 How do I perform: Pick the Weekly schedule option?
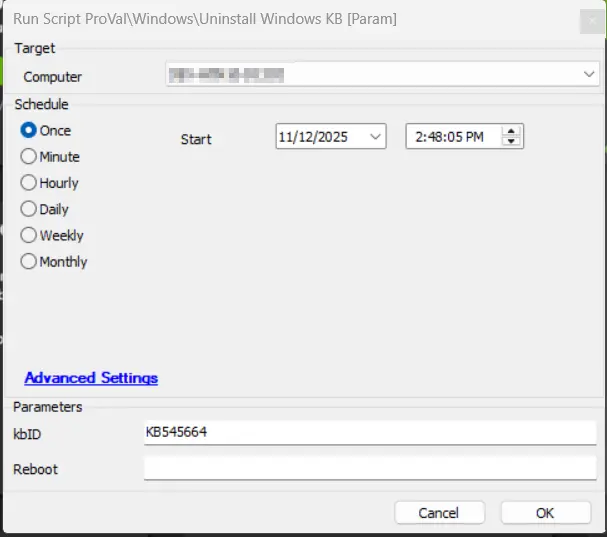[x=29, y=236]
